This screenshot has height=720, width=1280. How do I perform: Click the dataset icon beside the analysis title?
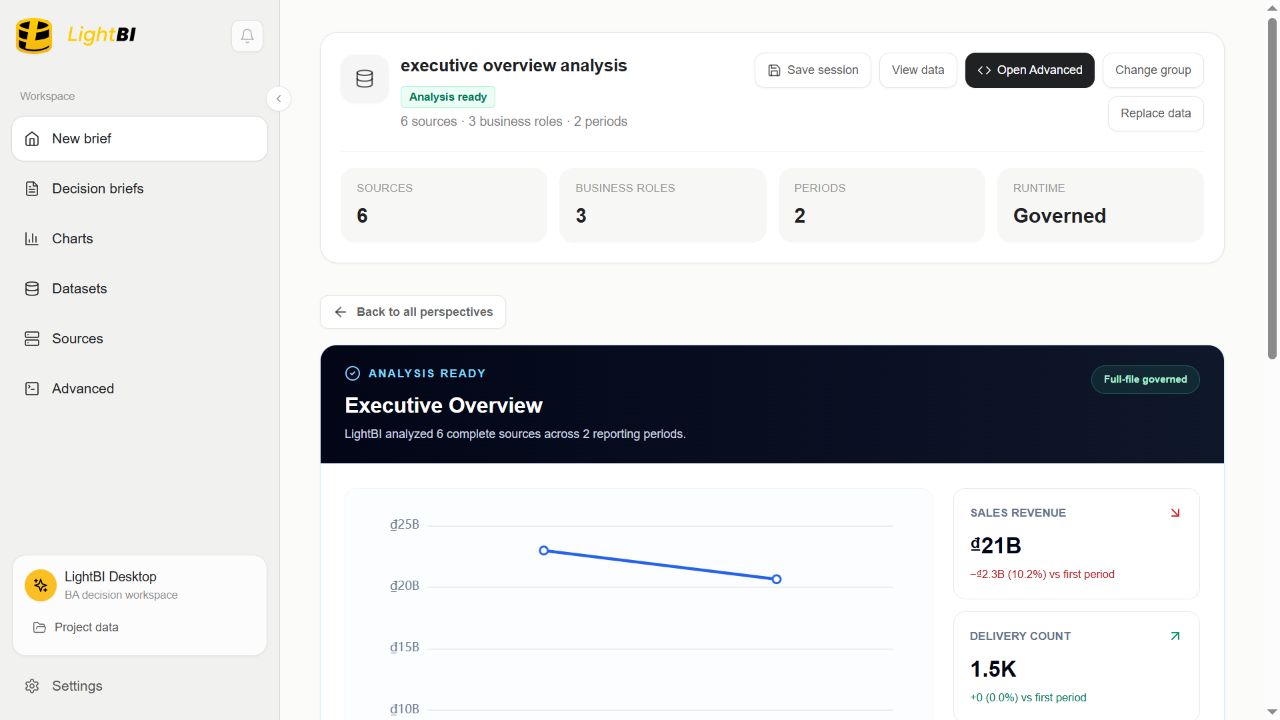(365, 79)
